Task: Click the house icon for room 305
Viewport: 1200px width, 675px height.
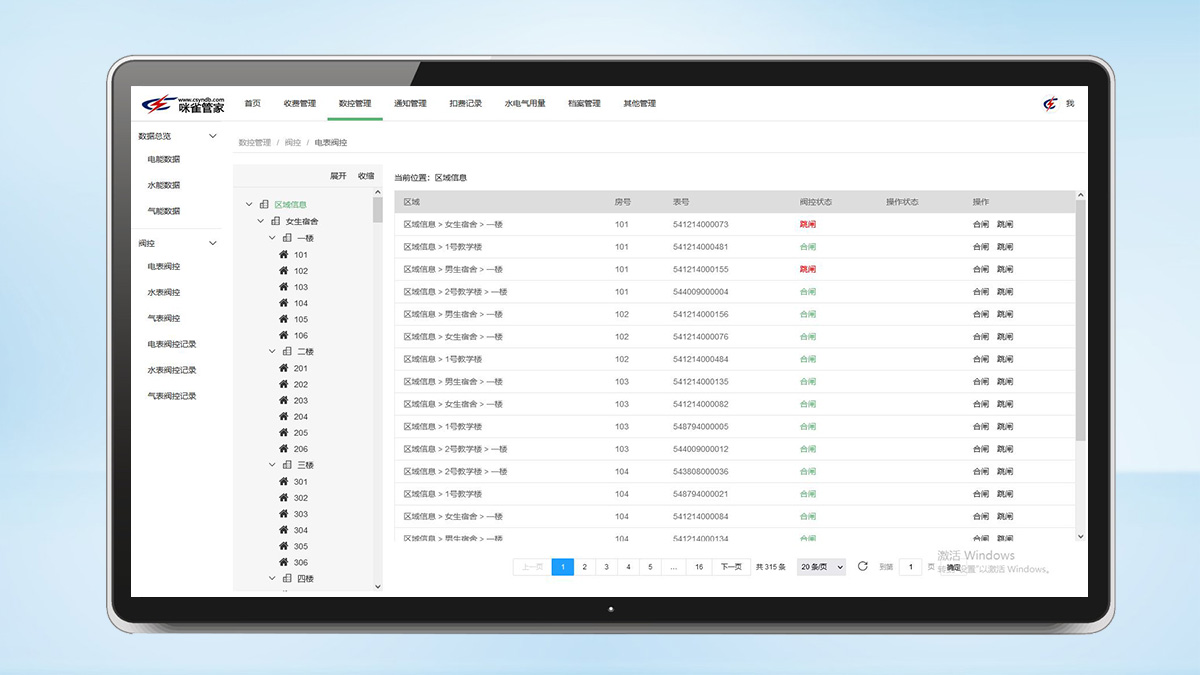Action: (284, 547)
